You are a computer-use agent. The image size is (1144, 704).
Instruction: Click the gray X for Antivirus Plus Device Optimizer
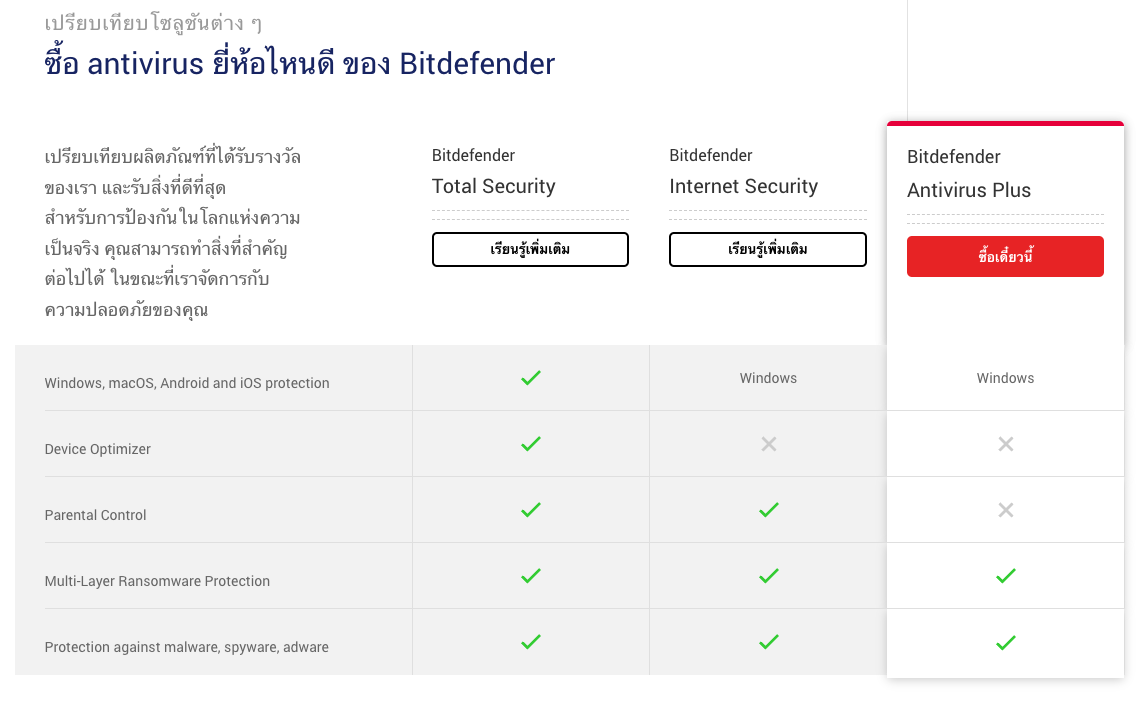[x=1005, y=443]
